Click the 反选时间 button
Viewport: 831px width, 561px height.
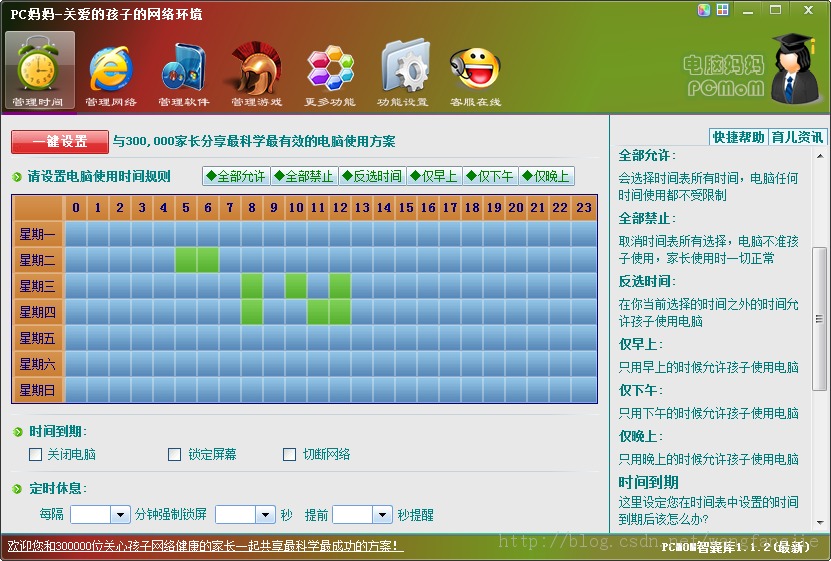pyautogui.click(x=372, y=176)
